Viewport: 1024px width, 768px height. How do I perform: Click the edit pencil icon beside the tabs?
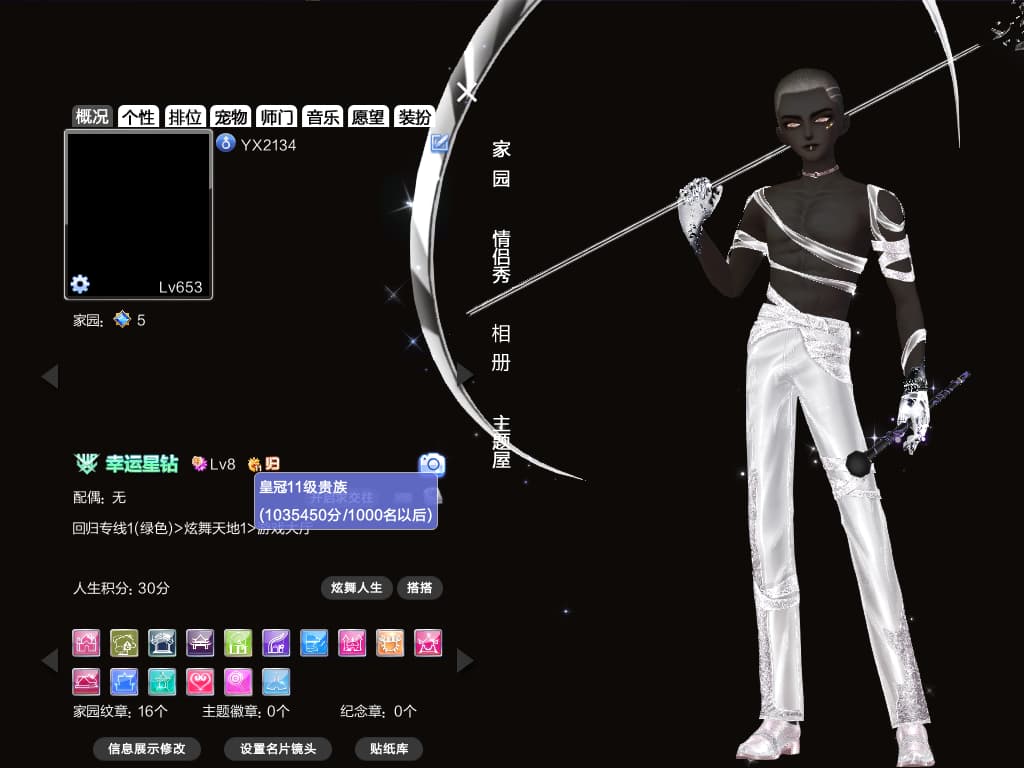point(438,144)
